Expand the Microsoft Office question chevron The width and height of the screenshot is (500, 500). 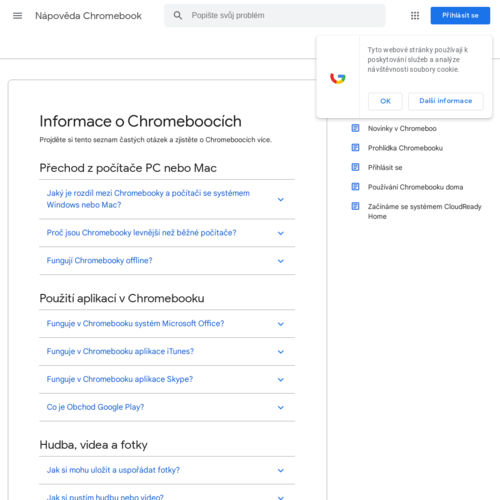[x=281, y=324]
